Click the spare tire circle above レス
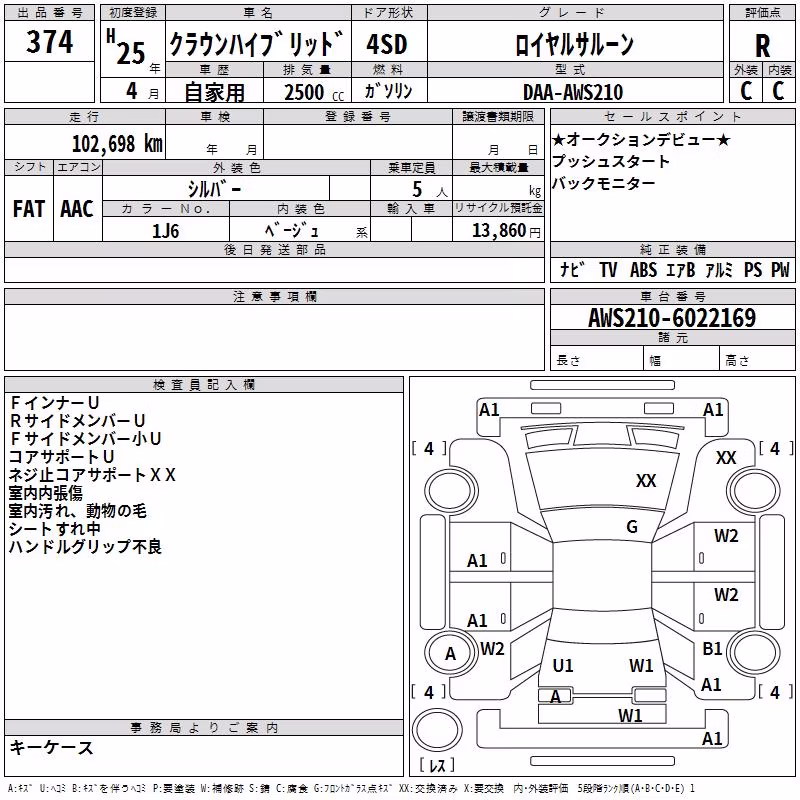 tap(437, 729)
